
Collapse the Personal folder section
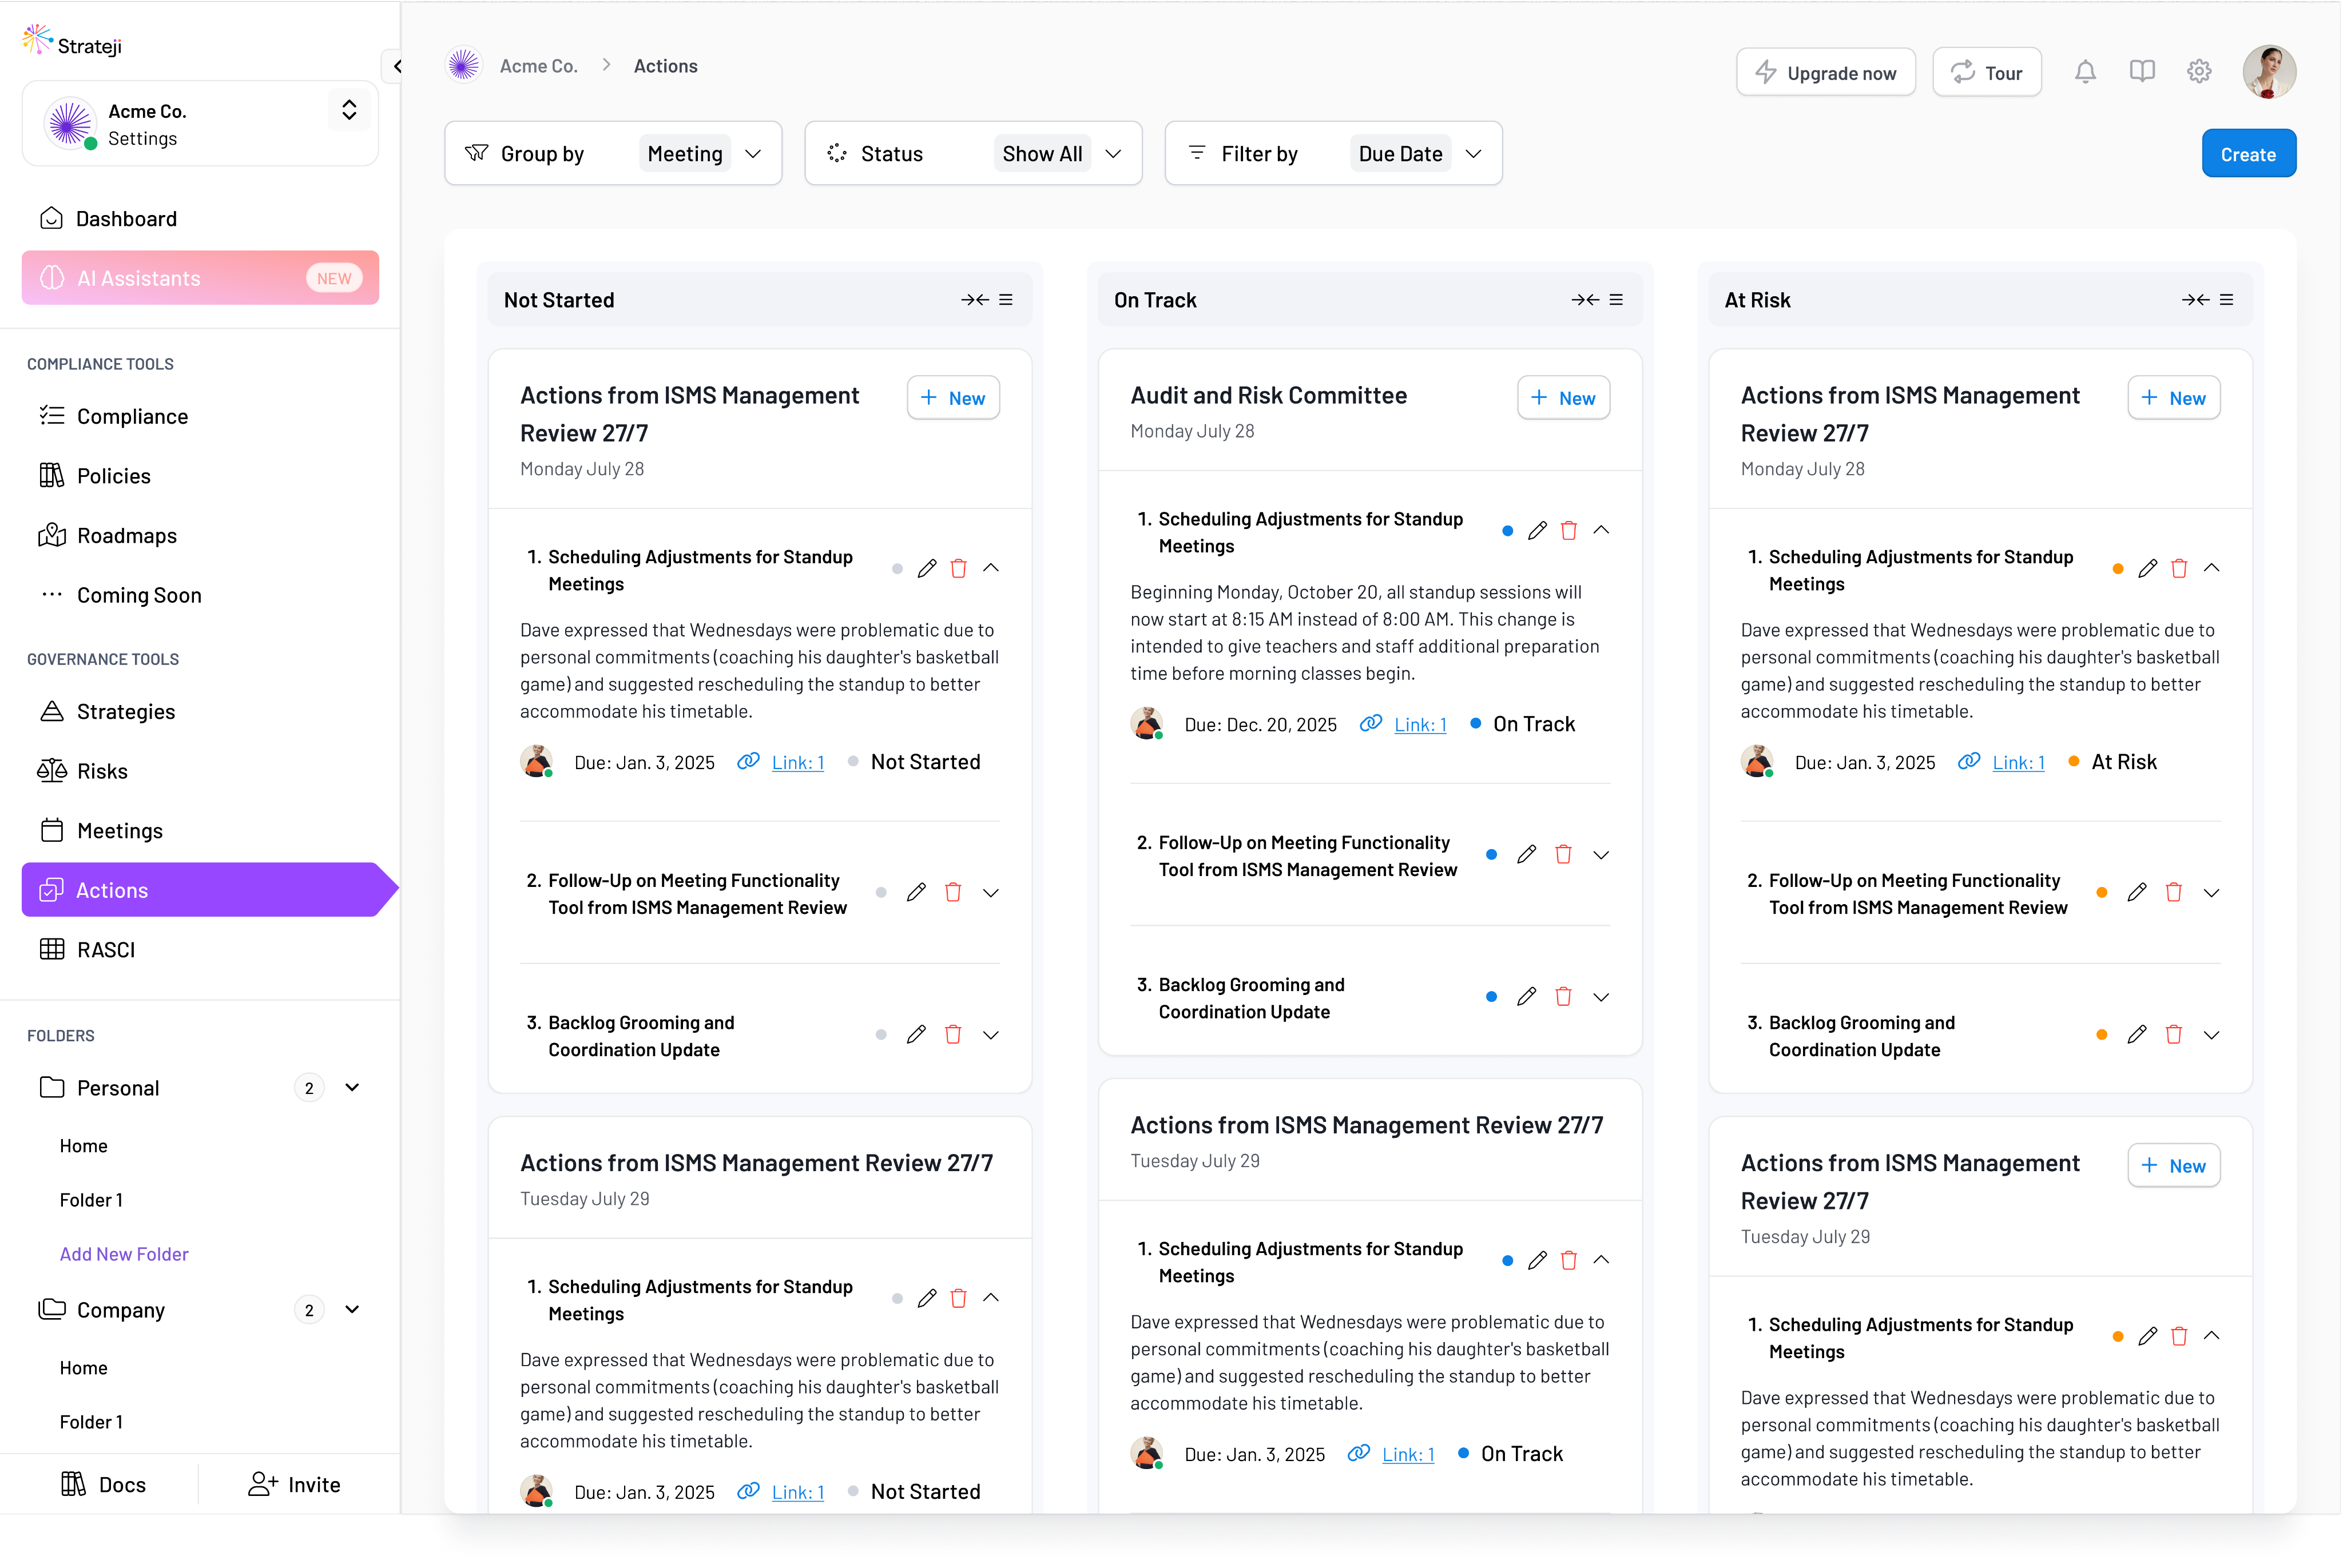(x=352, y=1088)
